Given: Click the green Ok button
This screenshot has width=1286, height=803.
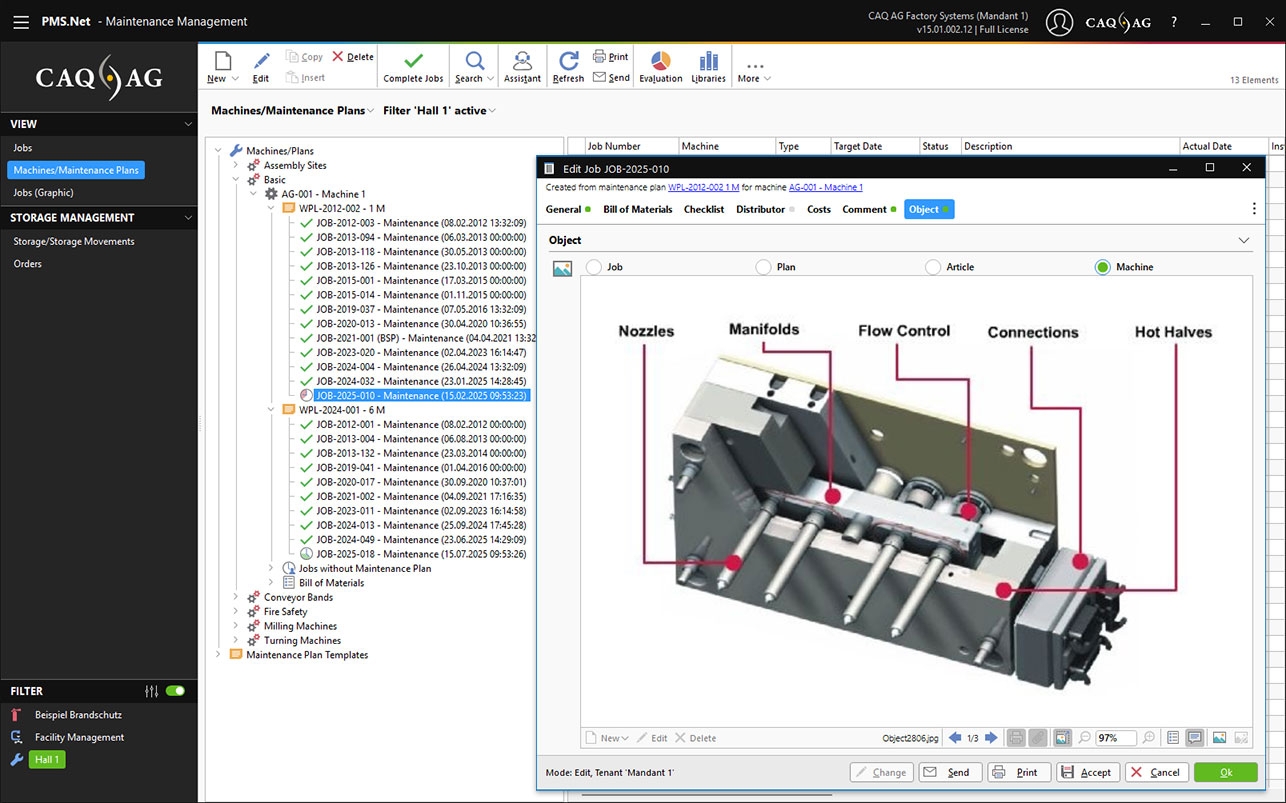Looking at the screenshot, I should point(1225,772).
